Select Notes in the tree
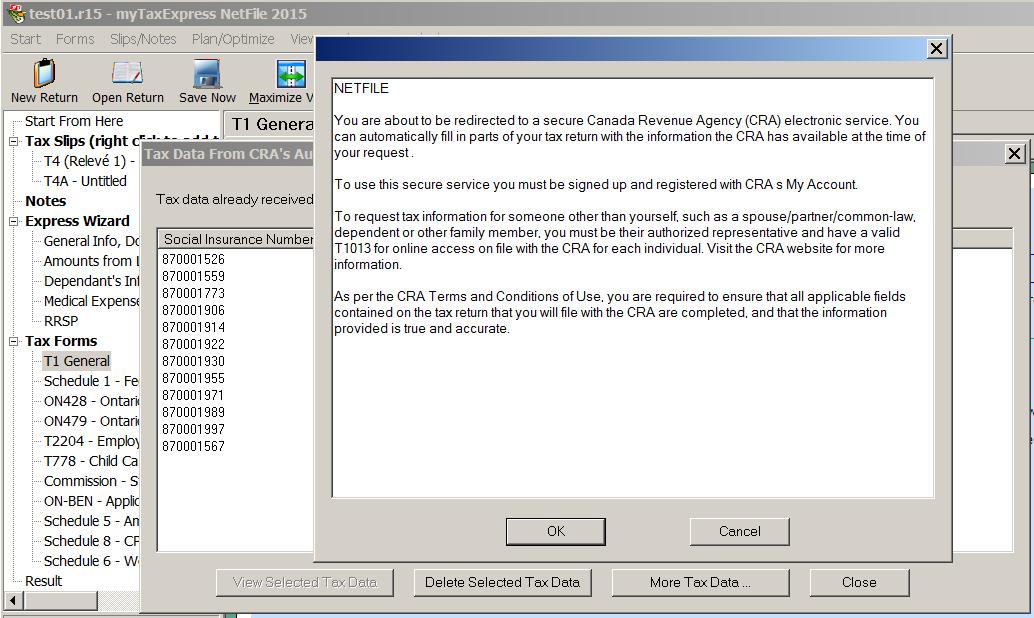This screenshot has width=1034, height=618. (x=46, y=201)
